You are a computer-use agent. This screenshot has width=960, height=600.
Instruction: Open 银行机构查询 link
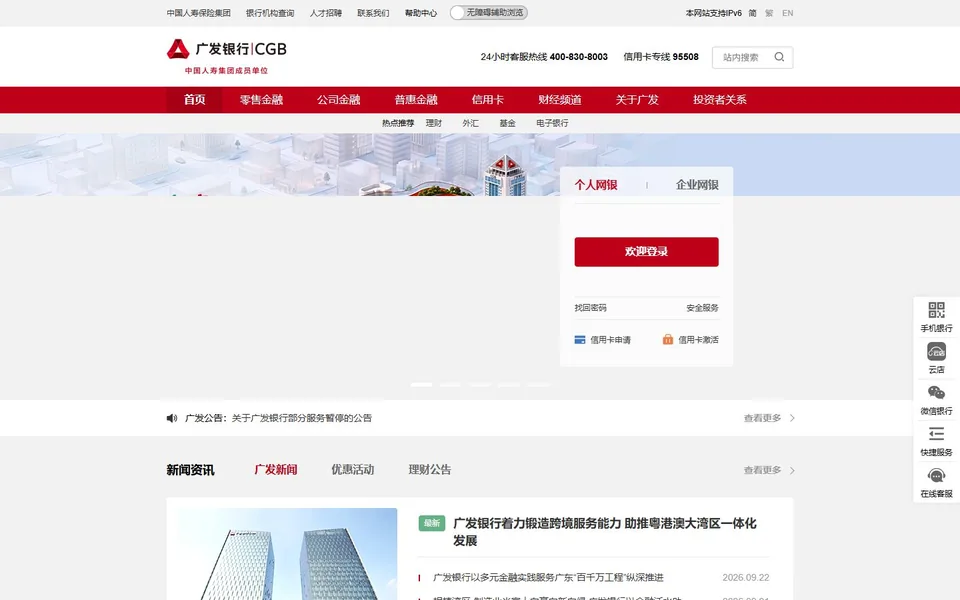click(x=270, y=13)
